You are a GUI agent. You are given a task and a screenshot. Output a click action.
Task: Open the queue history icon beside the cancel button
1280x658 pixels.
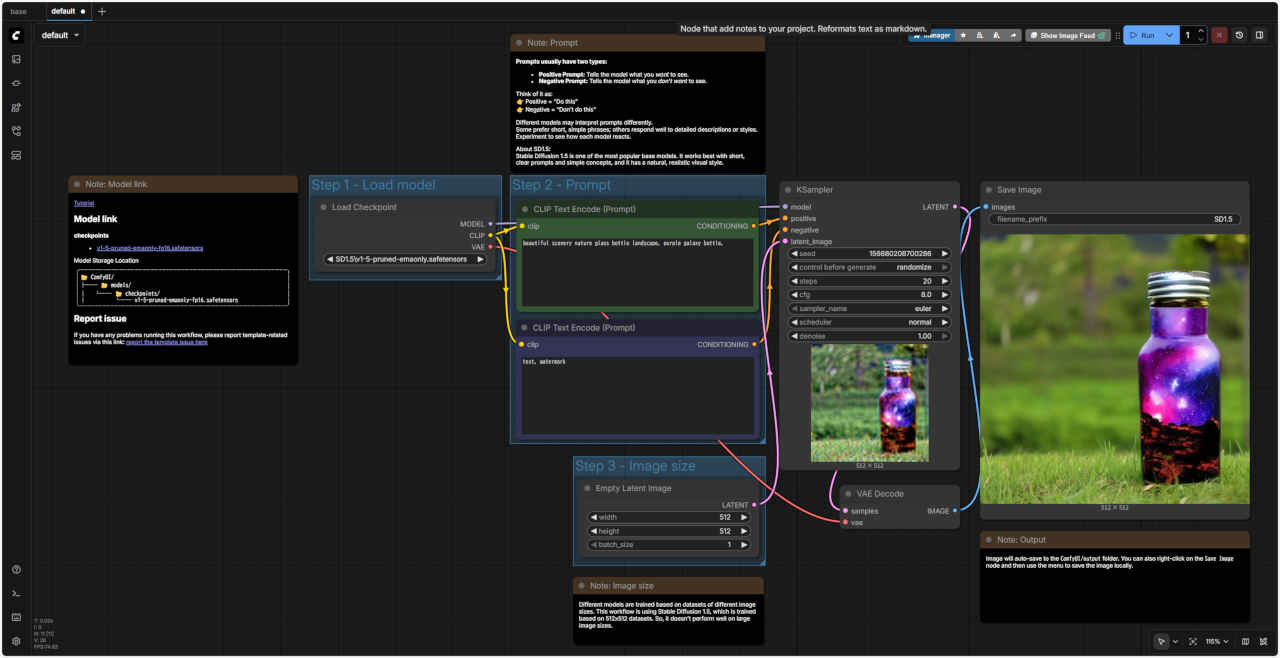tap(1239, 35)
